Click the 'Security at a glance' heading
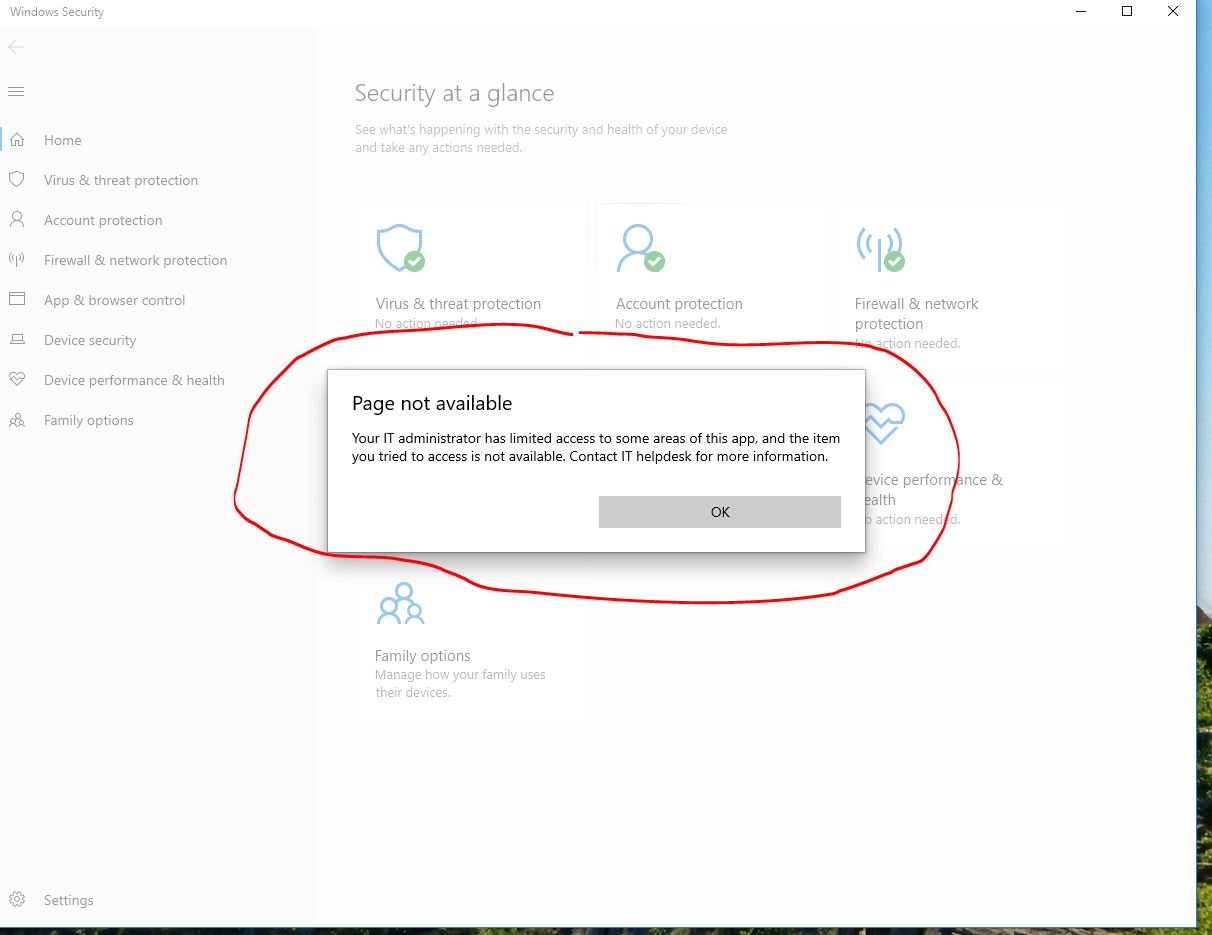1212x935 pixels. [x=454, y=93]
